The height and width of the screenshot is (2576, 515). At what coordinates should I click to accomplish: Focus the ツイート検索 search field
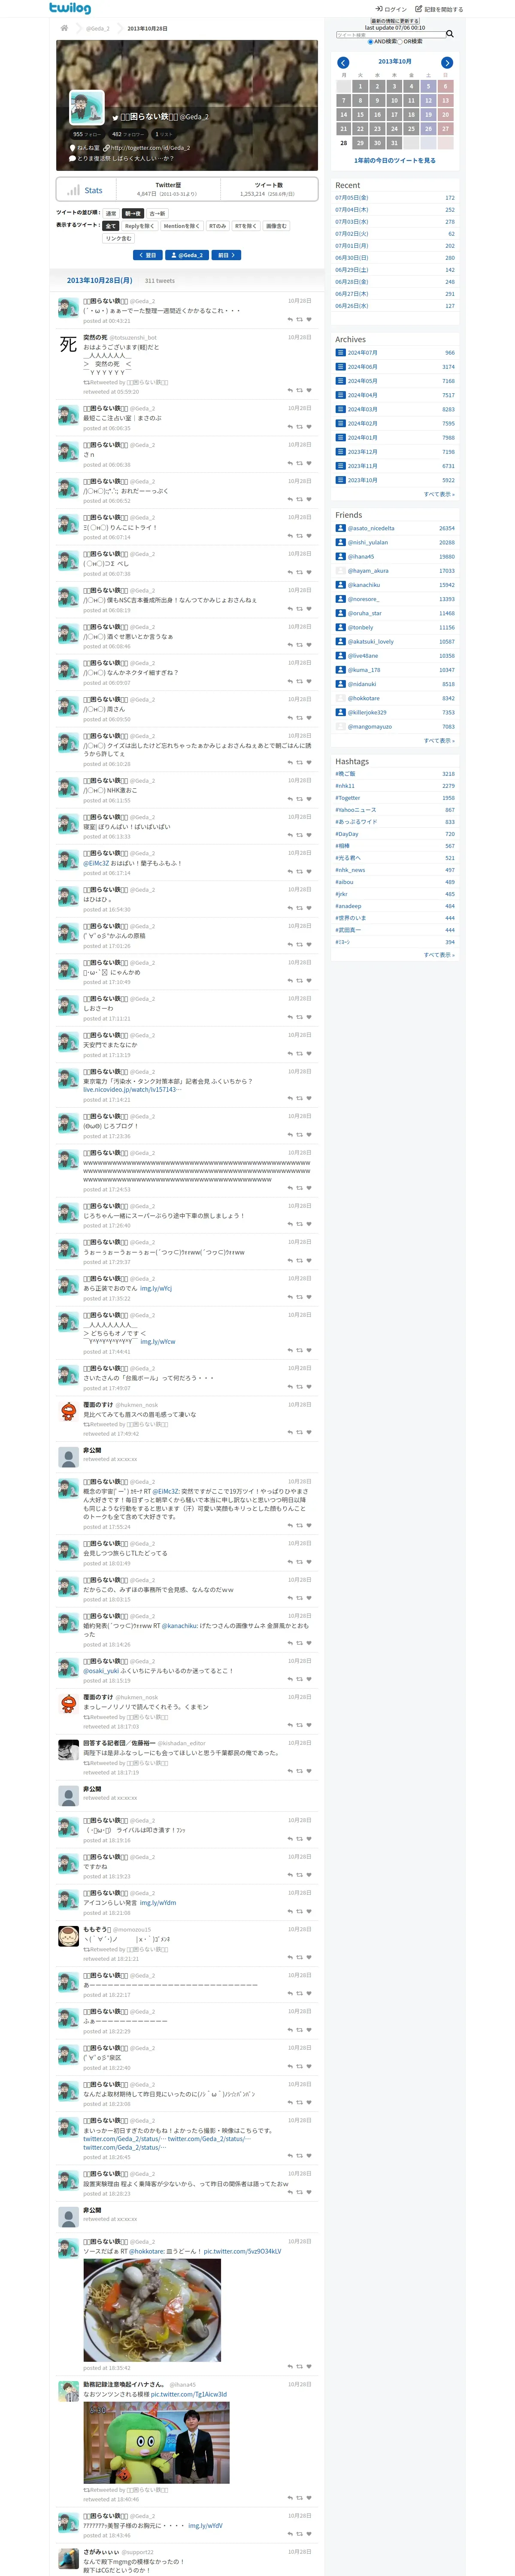click(390, 35)
